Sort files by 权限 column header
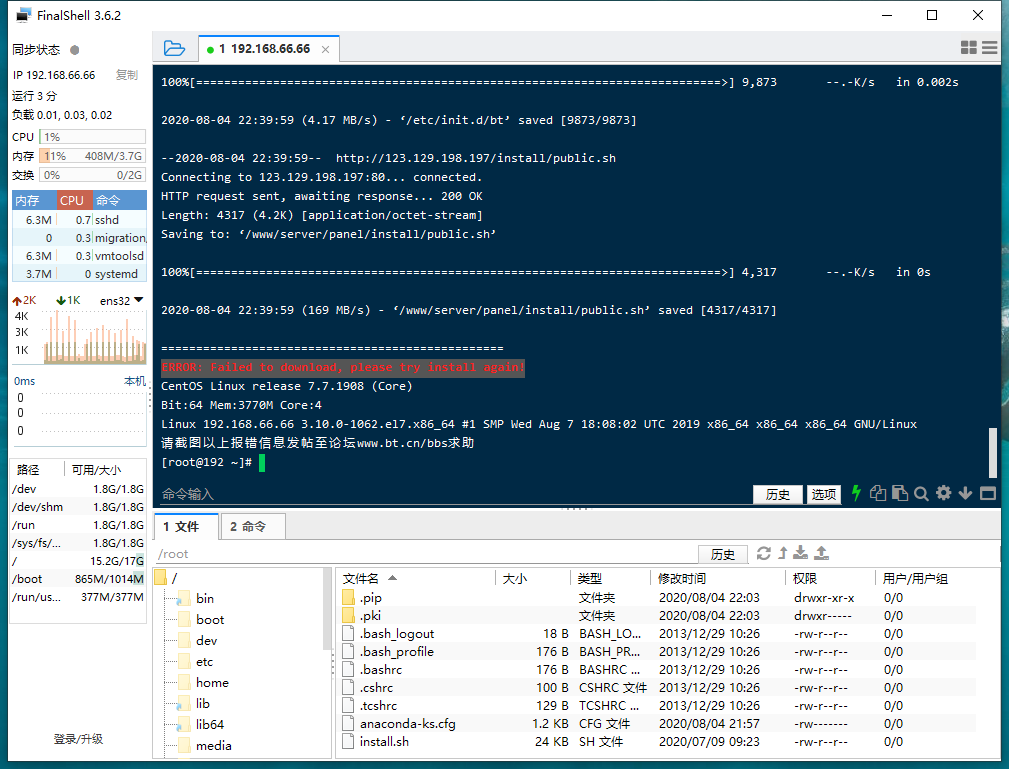This screenshot has height=769, width=1009. click(x=830, y=579)
